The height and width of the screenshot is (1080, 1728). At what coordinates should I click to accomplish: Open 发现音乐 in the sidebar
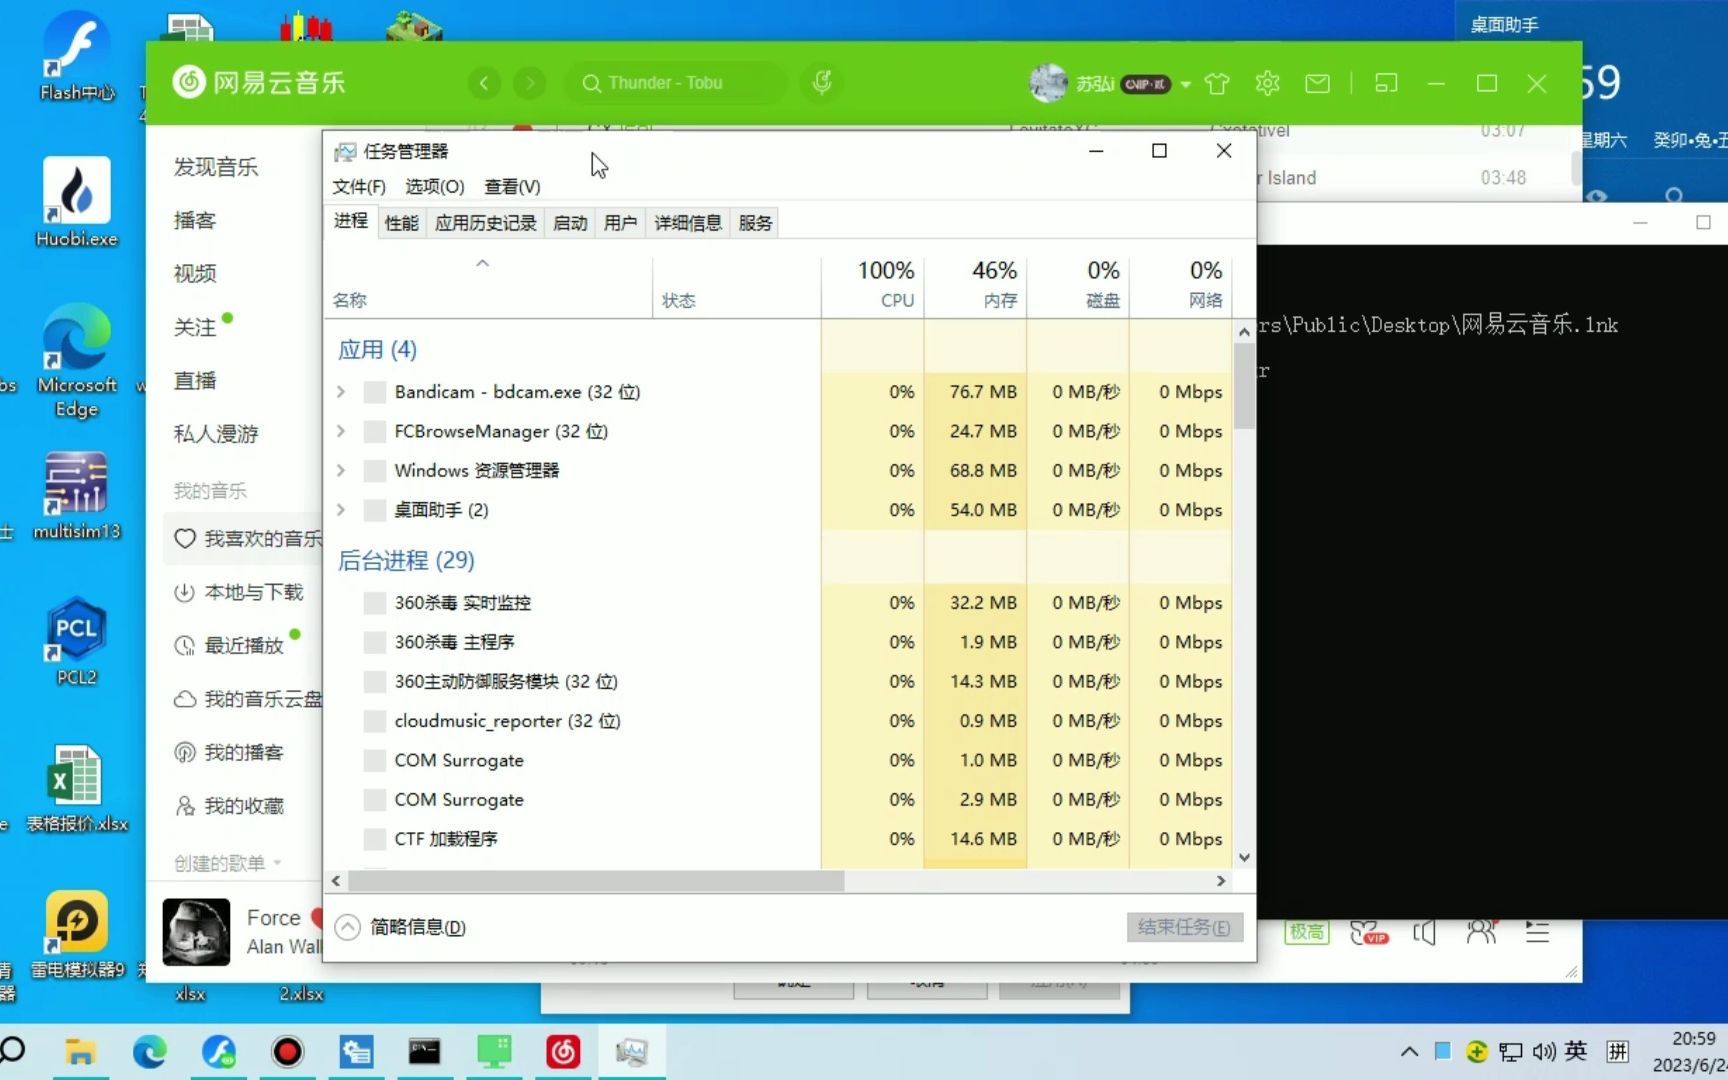coord(216,167)
